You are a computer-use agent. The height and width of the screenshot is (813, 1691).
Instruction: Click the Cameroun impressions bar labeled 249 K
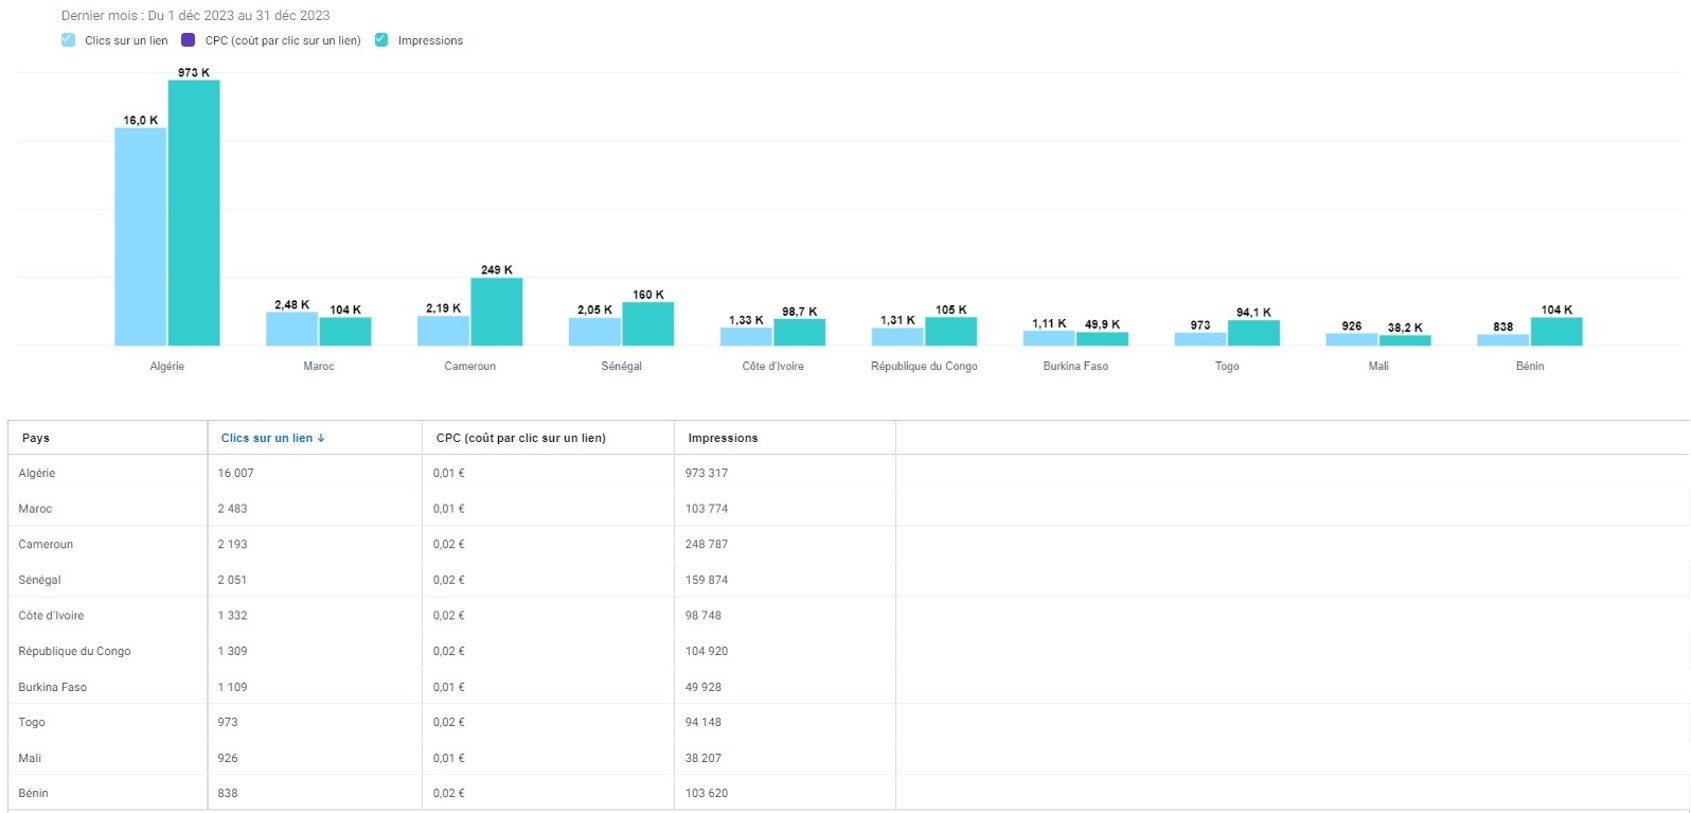pyautogui.click(x=496, y=312)
